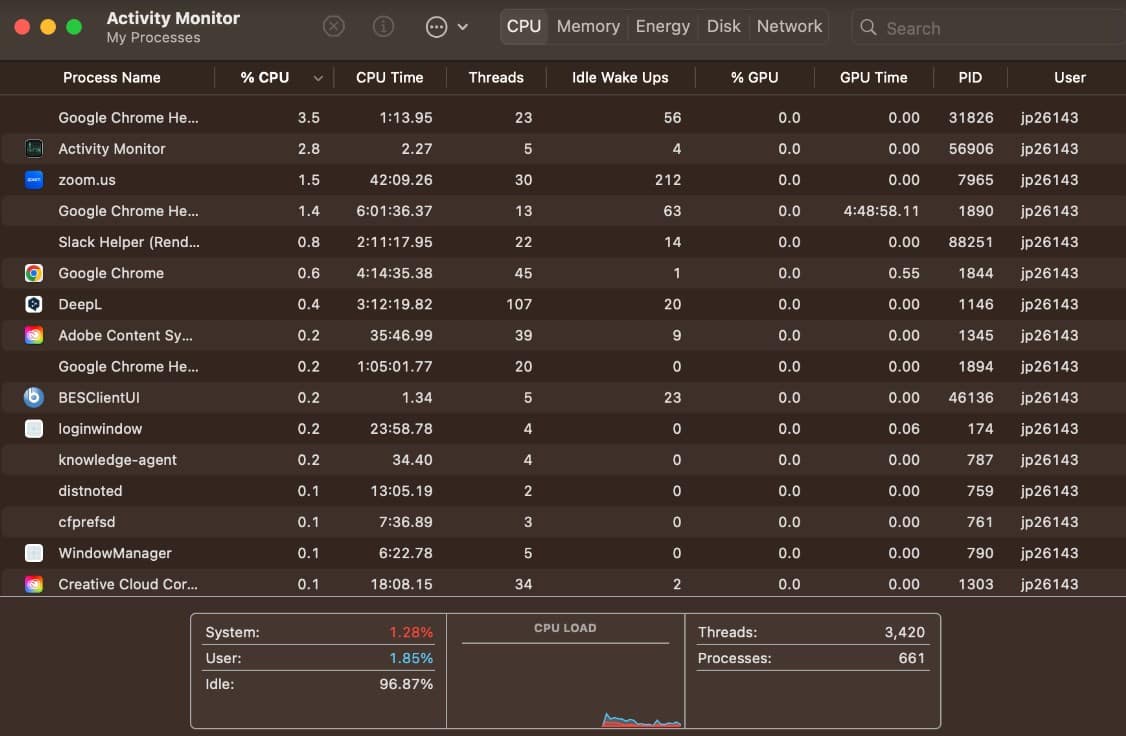Click the User 1.85% value
1126x736 pixels.
point(411,658)
